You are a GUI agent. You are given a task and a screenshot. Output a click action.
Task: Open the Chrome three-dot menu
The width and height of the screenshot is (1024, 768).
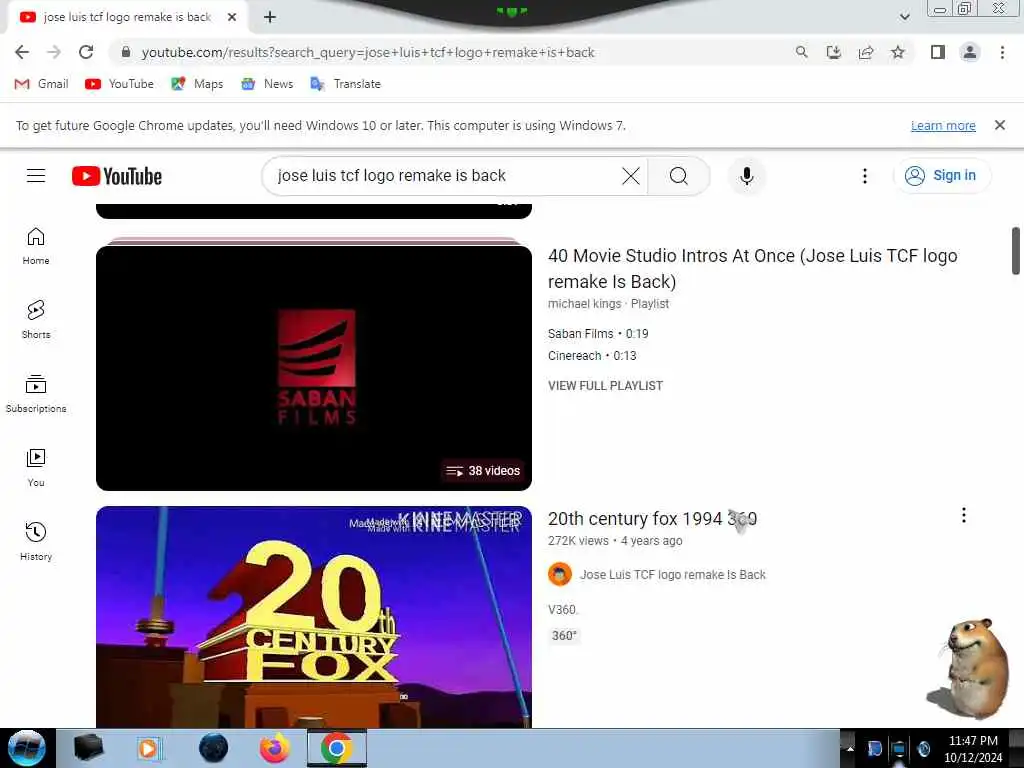1002,52
